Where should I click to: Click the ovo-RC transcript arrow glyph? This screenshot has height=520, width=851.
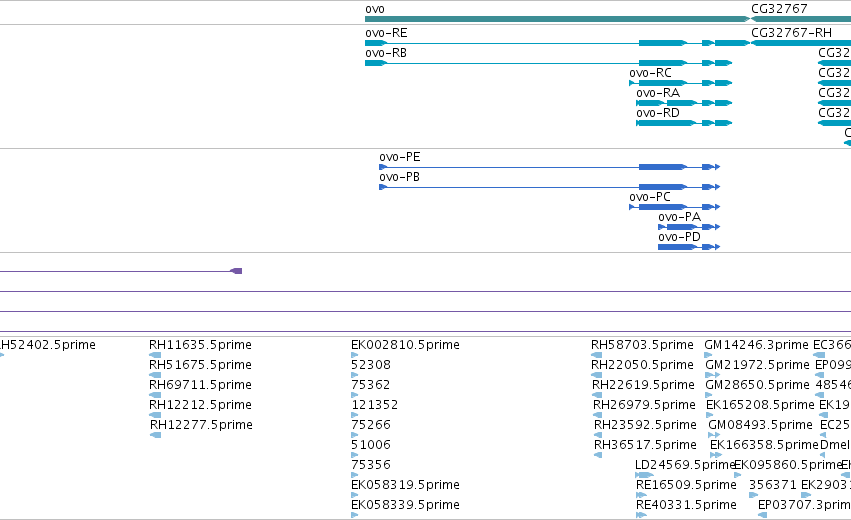681,83
